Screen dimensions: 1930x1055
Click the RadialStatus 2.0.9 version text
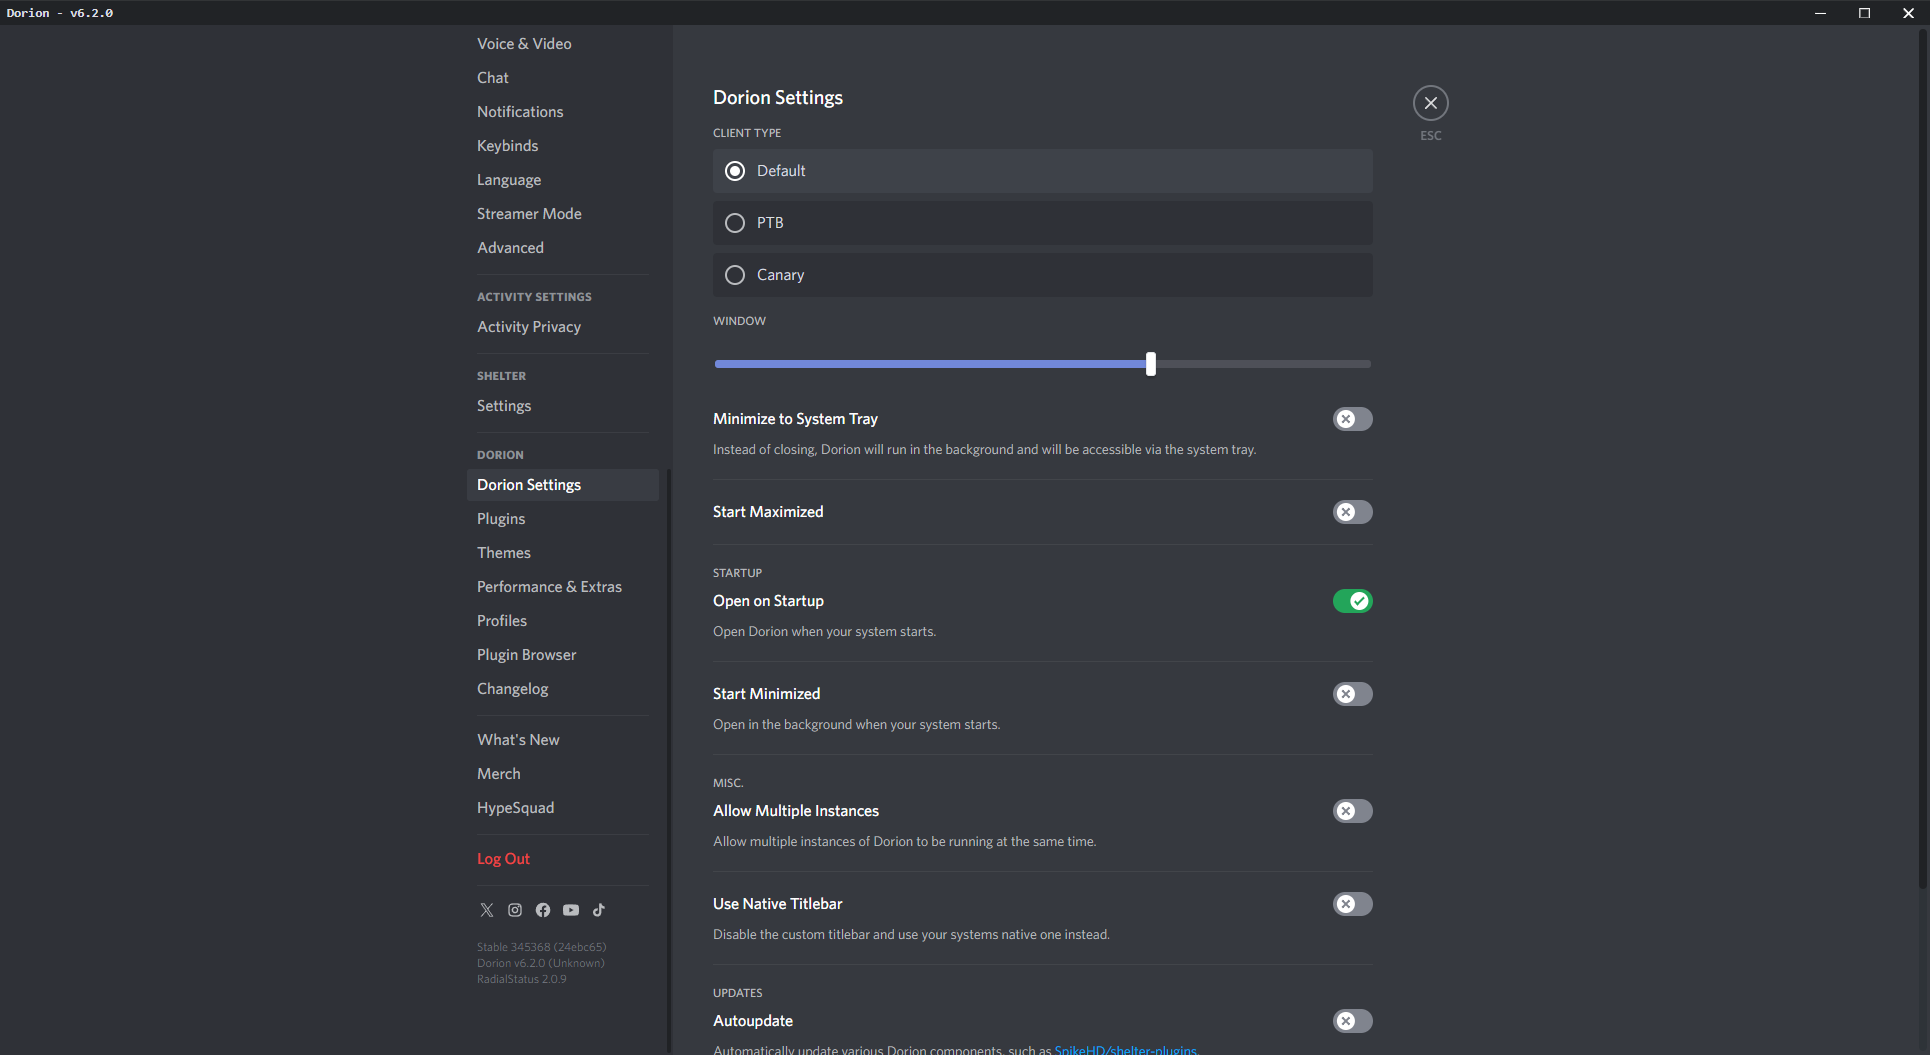521,979
